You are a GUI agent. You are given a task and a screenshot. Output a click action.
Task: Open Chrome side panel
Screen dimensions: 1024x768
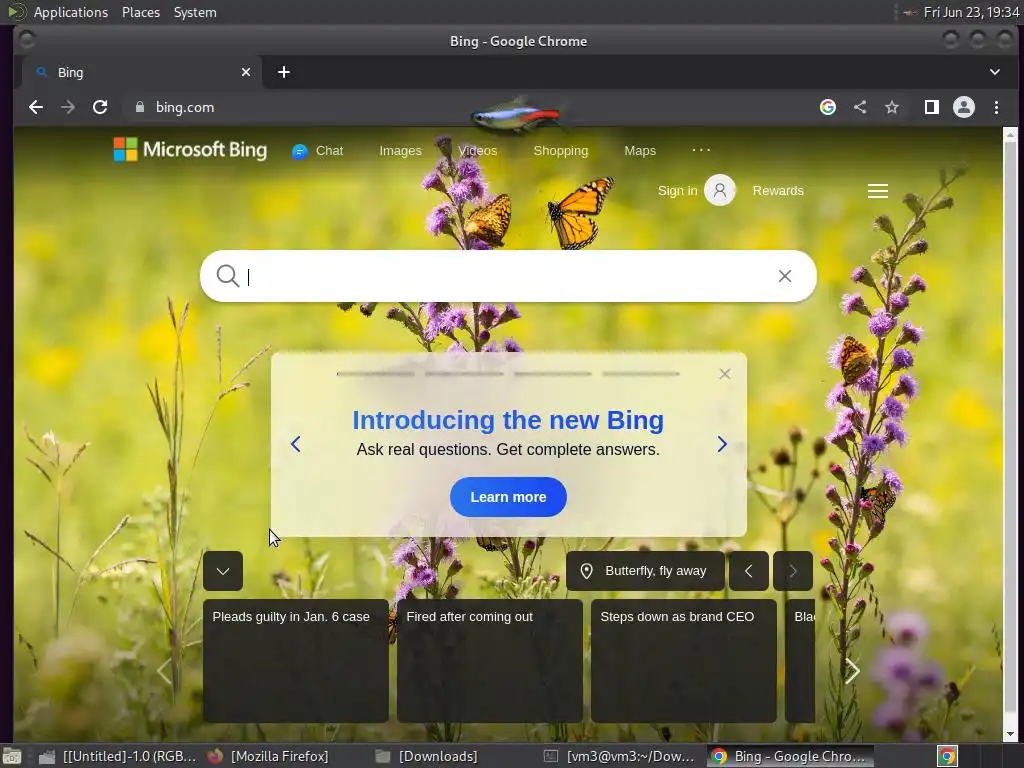tap(932, 107)
